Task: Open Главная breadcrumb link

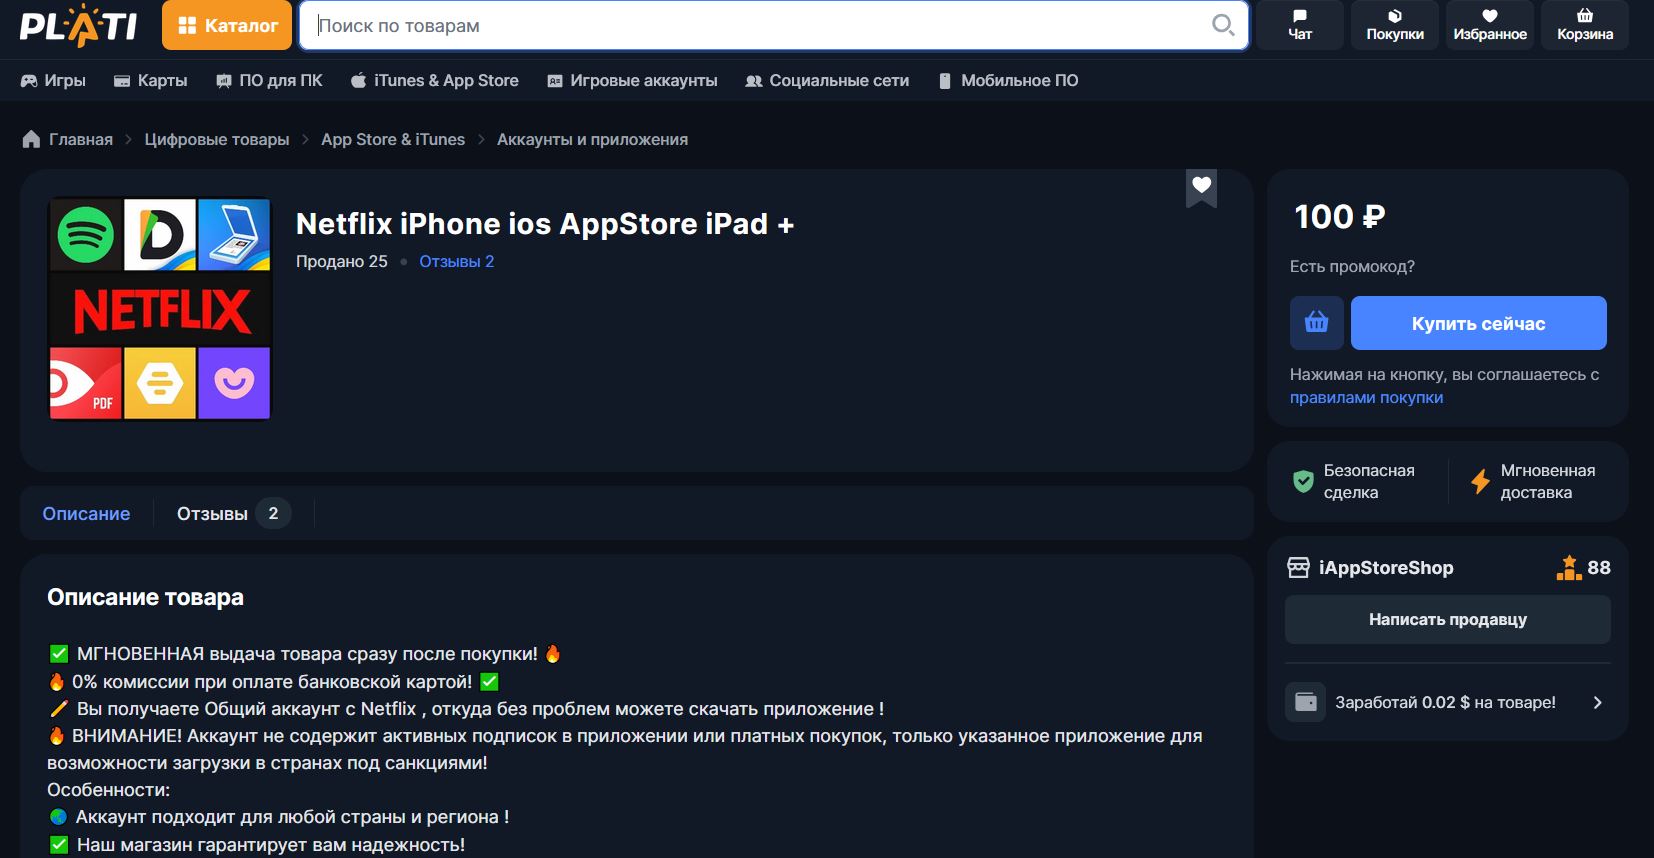Action: click(x=81, y=139)
